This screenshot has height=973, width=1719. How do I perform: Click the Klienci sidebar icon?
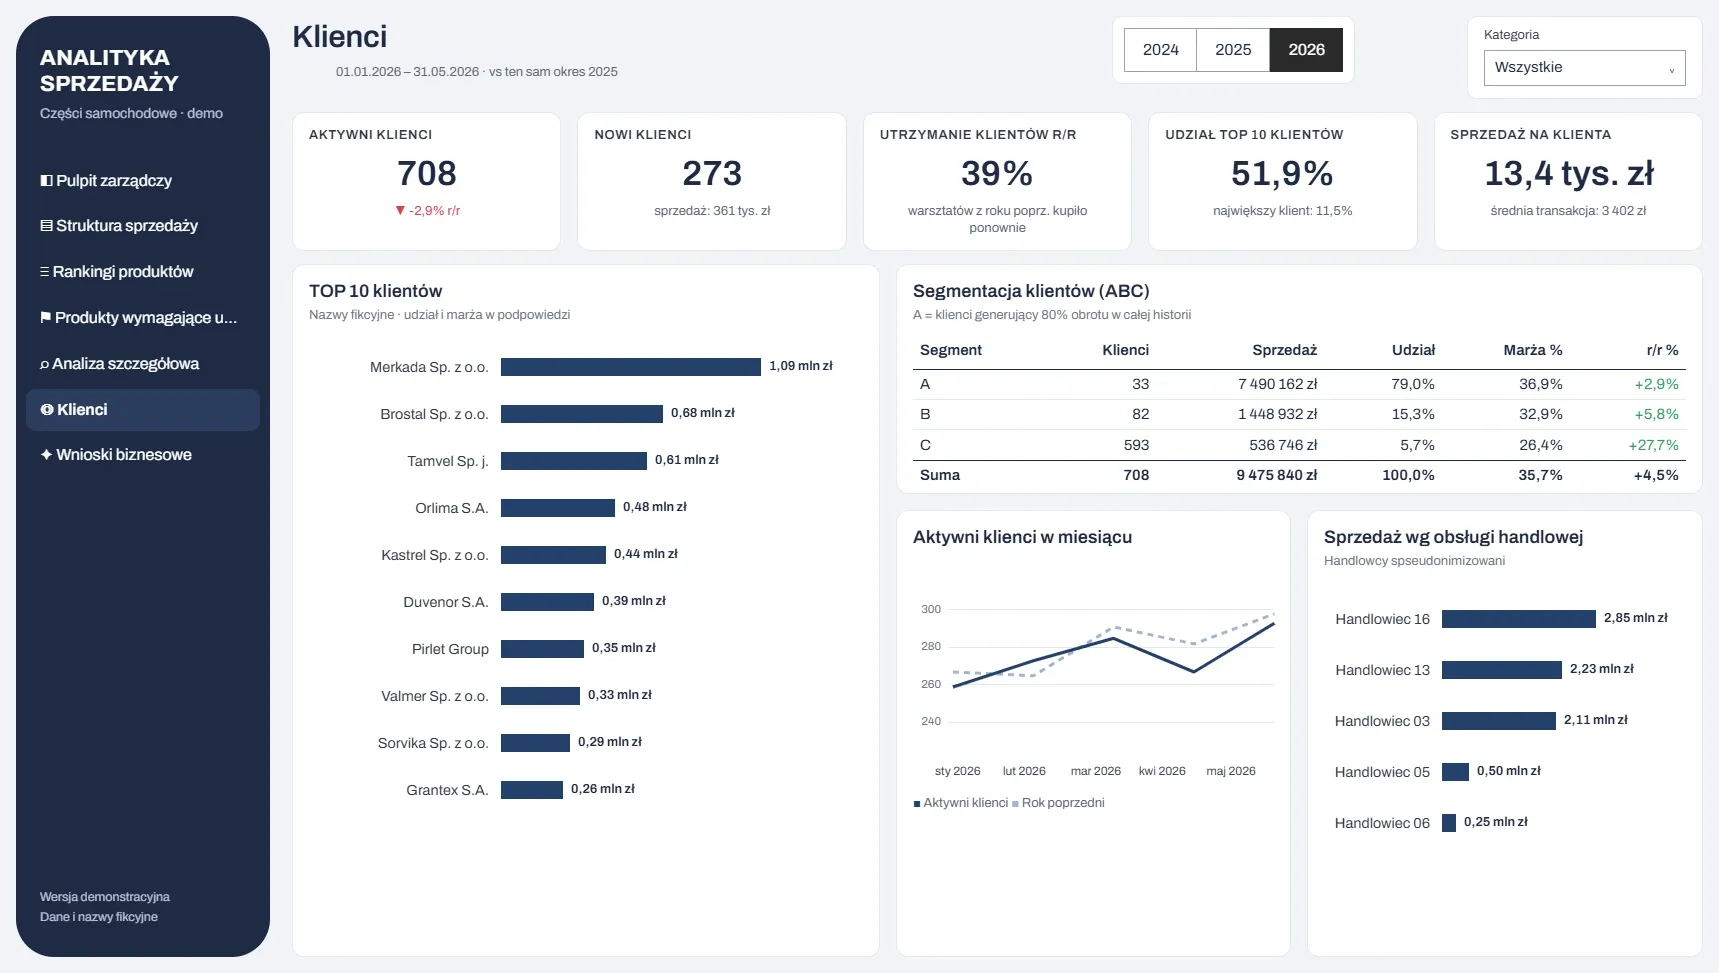46,410
